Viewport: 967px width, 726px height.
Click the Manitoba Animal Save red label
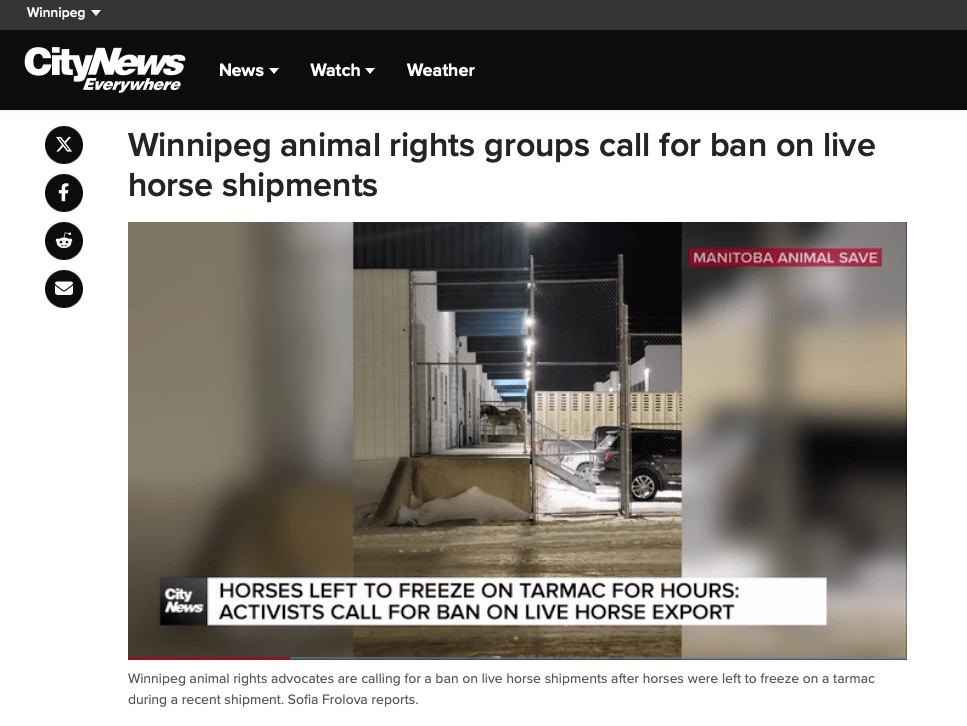click(x=784, y=257)
